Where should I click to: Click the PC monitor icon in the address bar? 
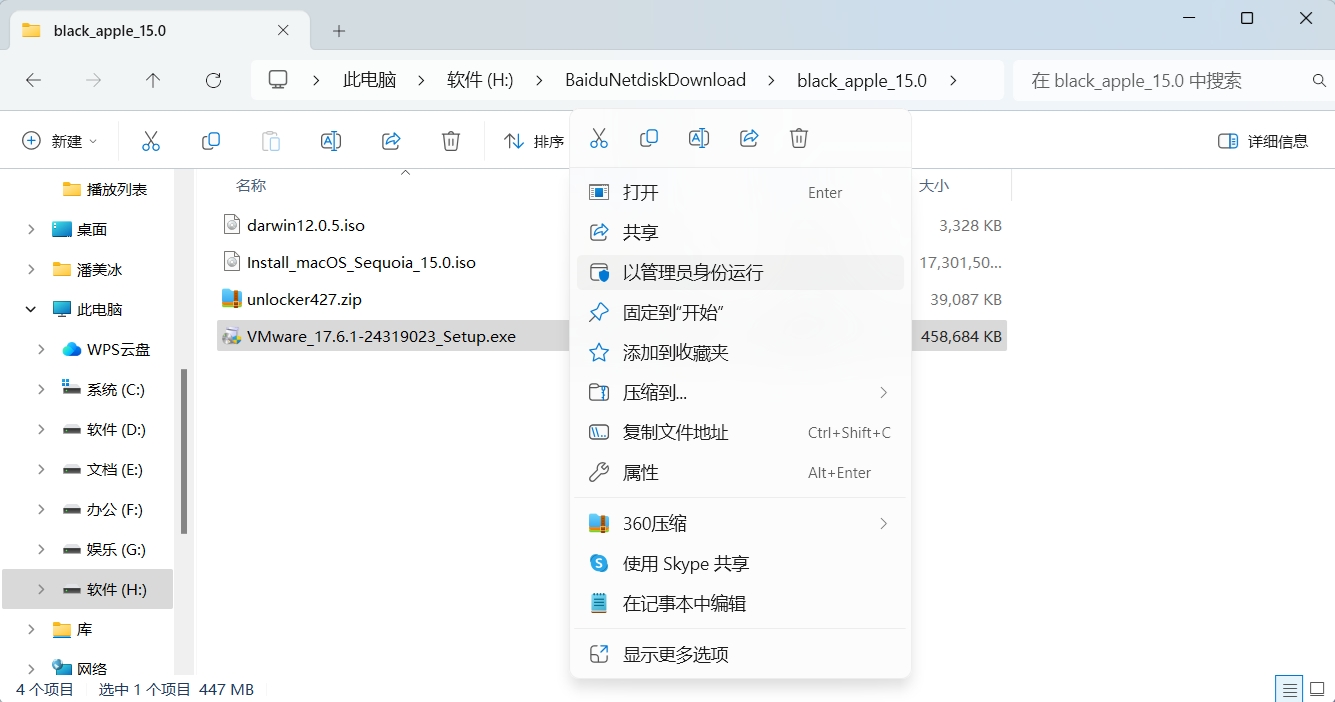[278, 80]
